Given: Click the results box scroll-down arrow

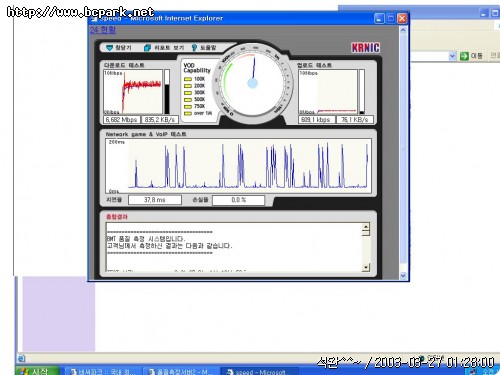Looking at the screenshot, I should [366, 267].
